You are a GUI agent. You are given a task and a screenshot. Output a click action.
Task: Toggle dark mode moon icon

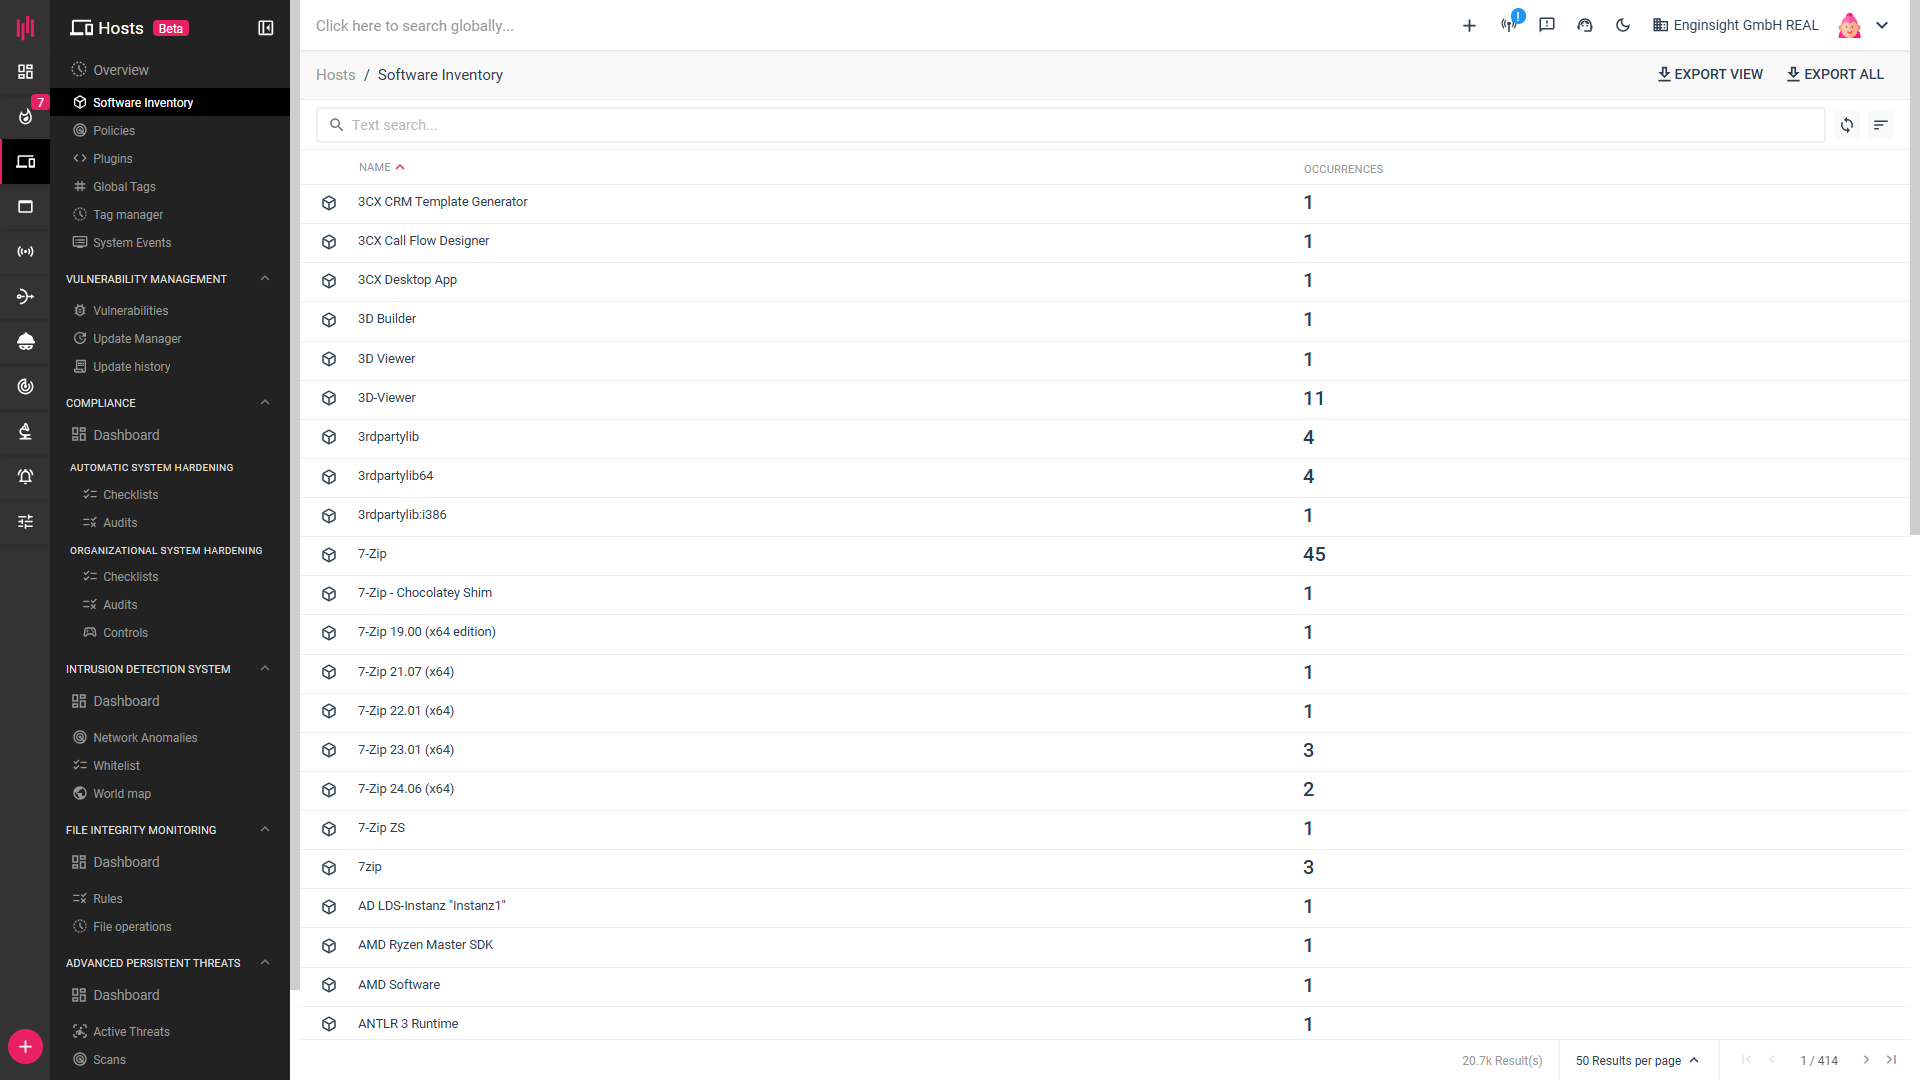(1623, 25)
